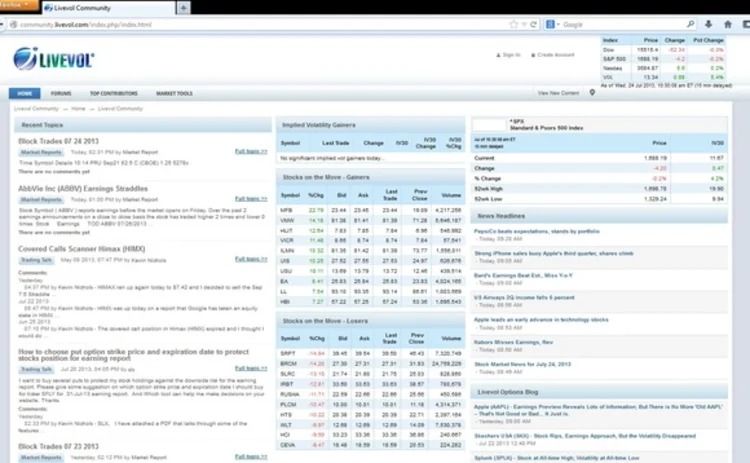
Task: Click the Dow row in index table
Action: 663,50
